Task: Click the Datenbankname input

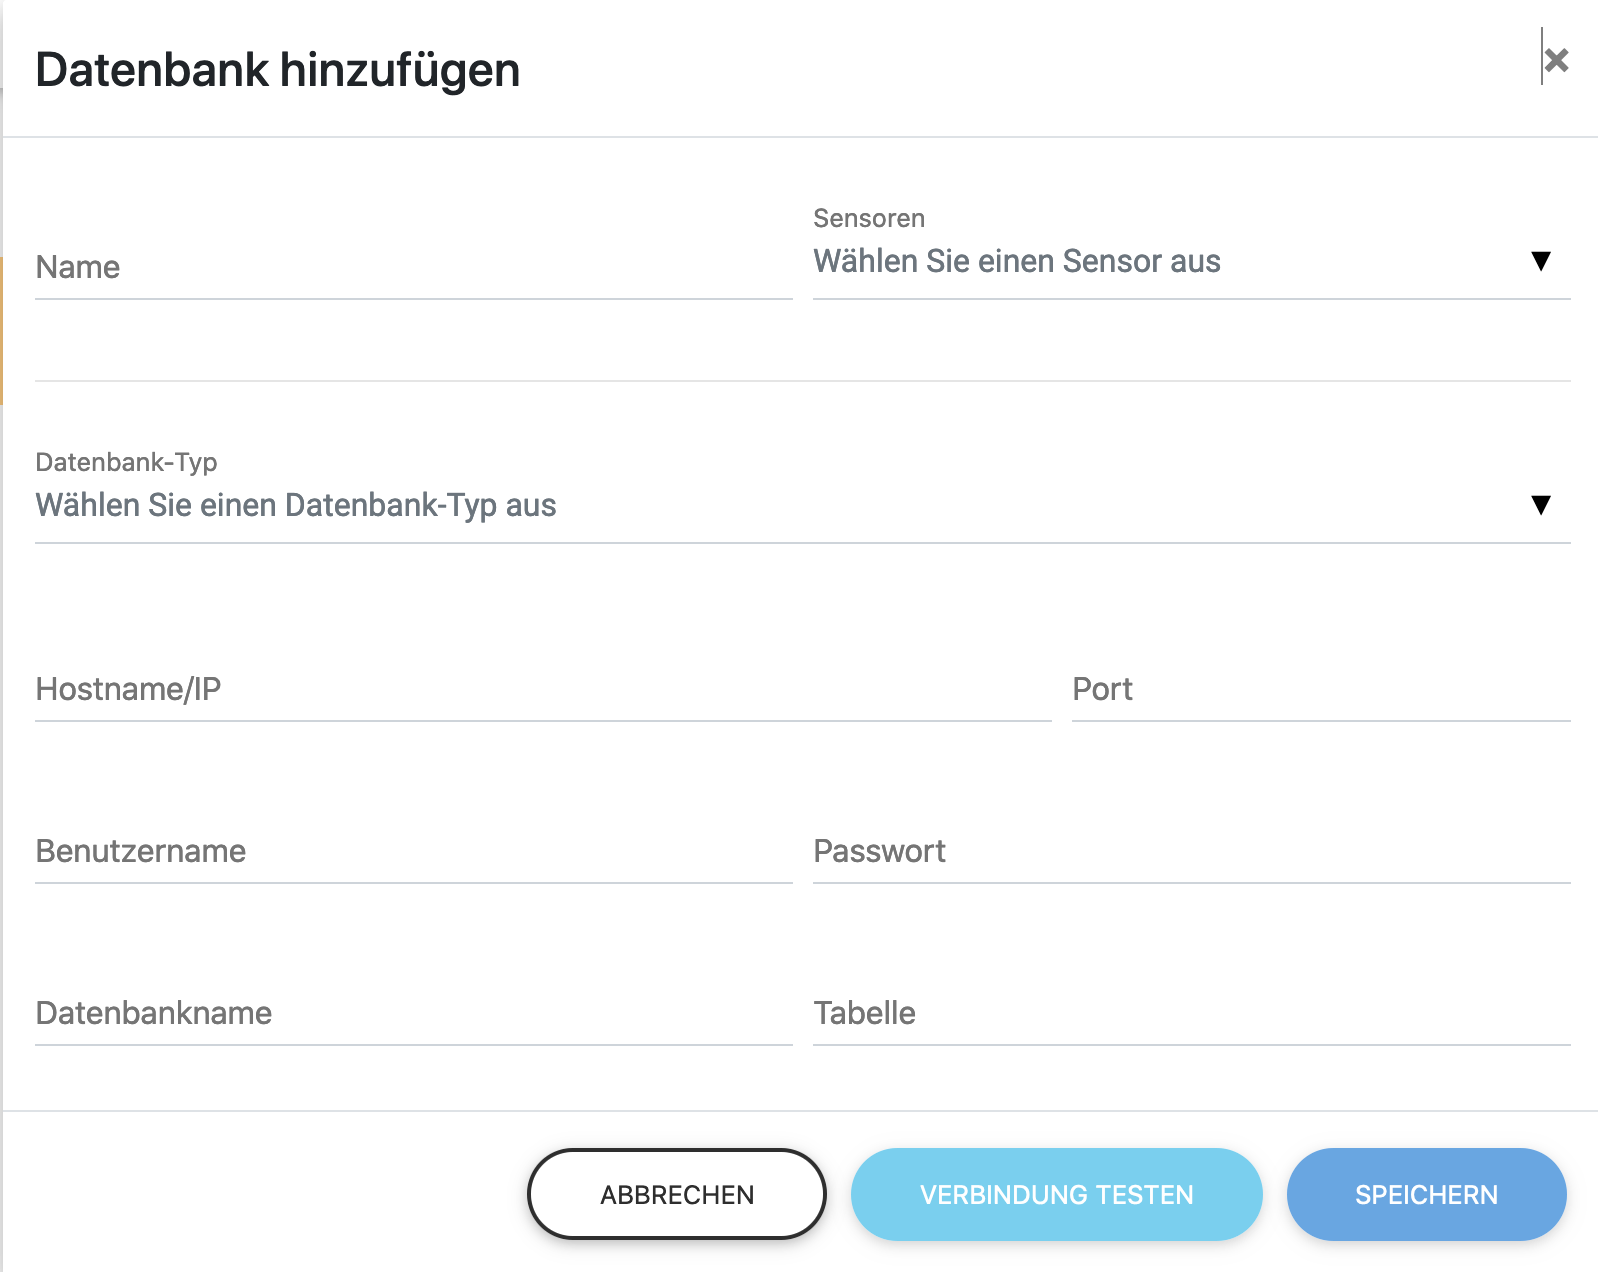Action: [413, 1013]
